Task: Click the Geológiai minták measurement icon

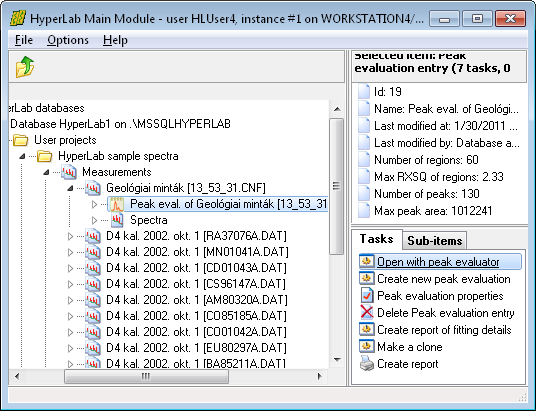Action: [x=93, y=188]
